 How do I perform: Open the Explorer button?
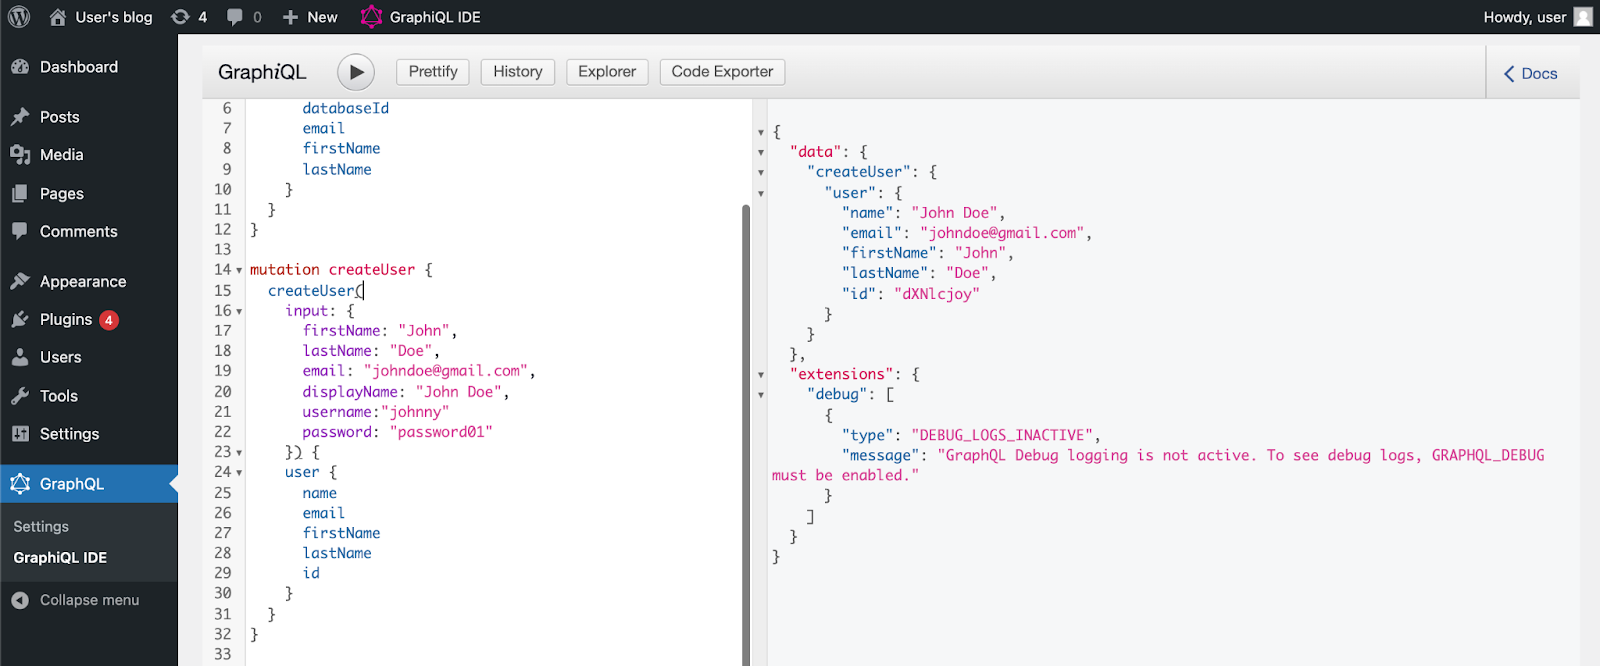pyautogui.click(x=607, y=72)
